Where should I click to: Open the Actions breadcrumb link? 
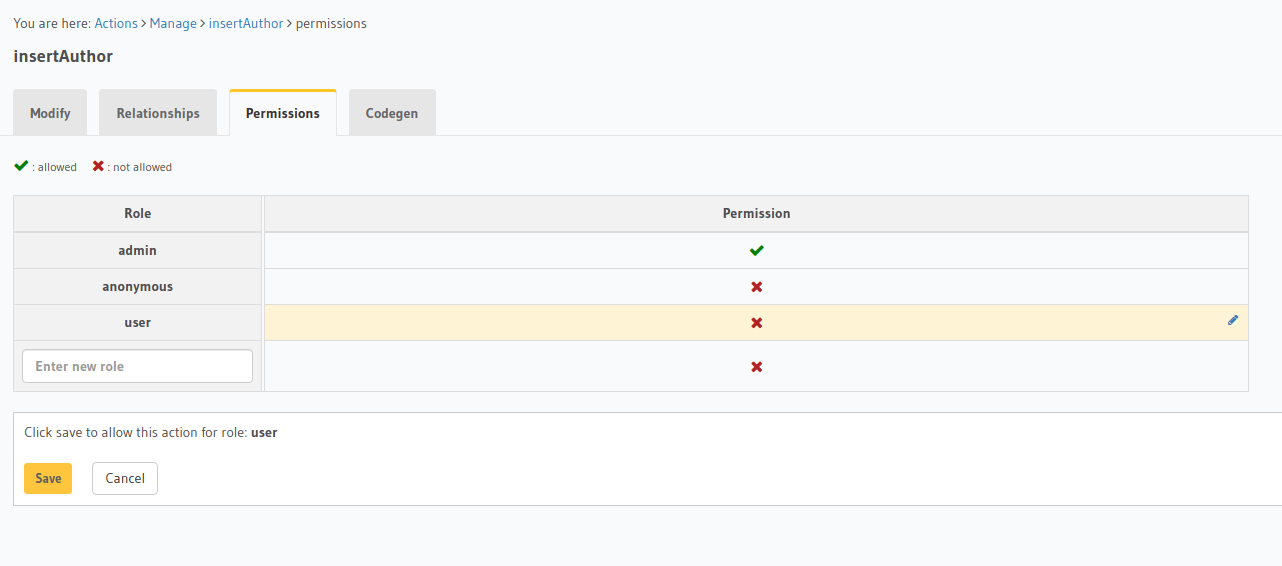click(x=116, y=23)
